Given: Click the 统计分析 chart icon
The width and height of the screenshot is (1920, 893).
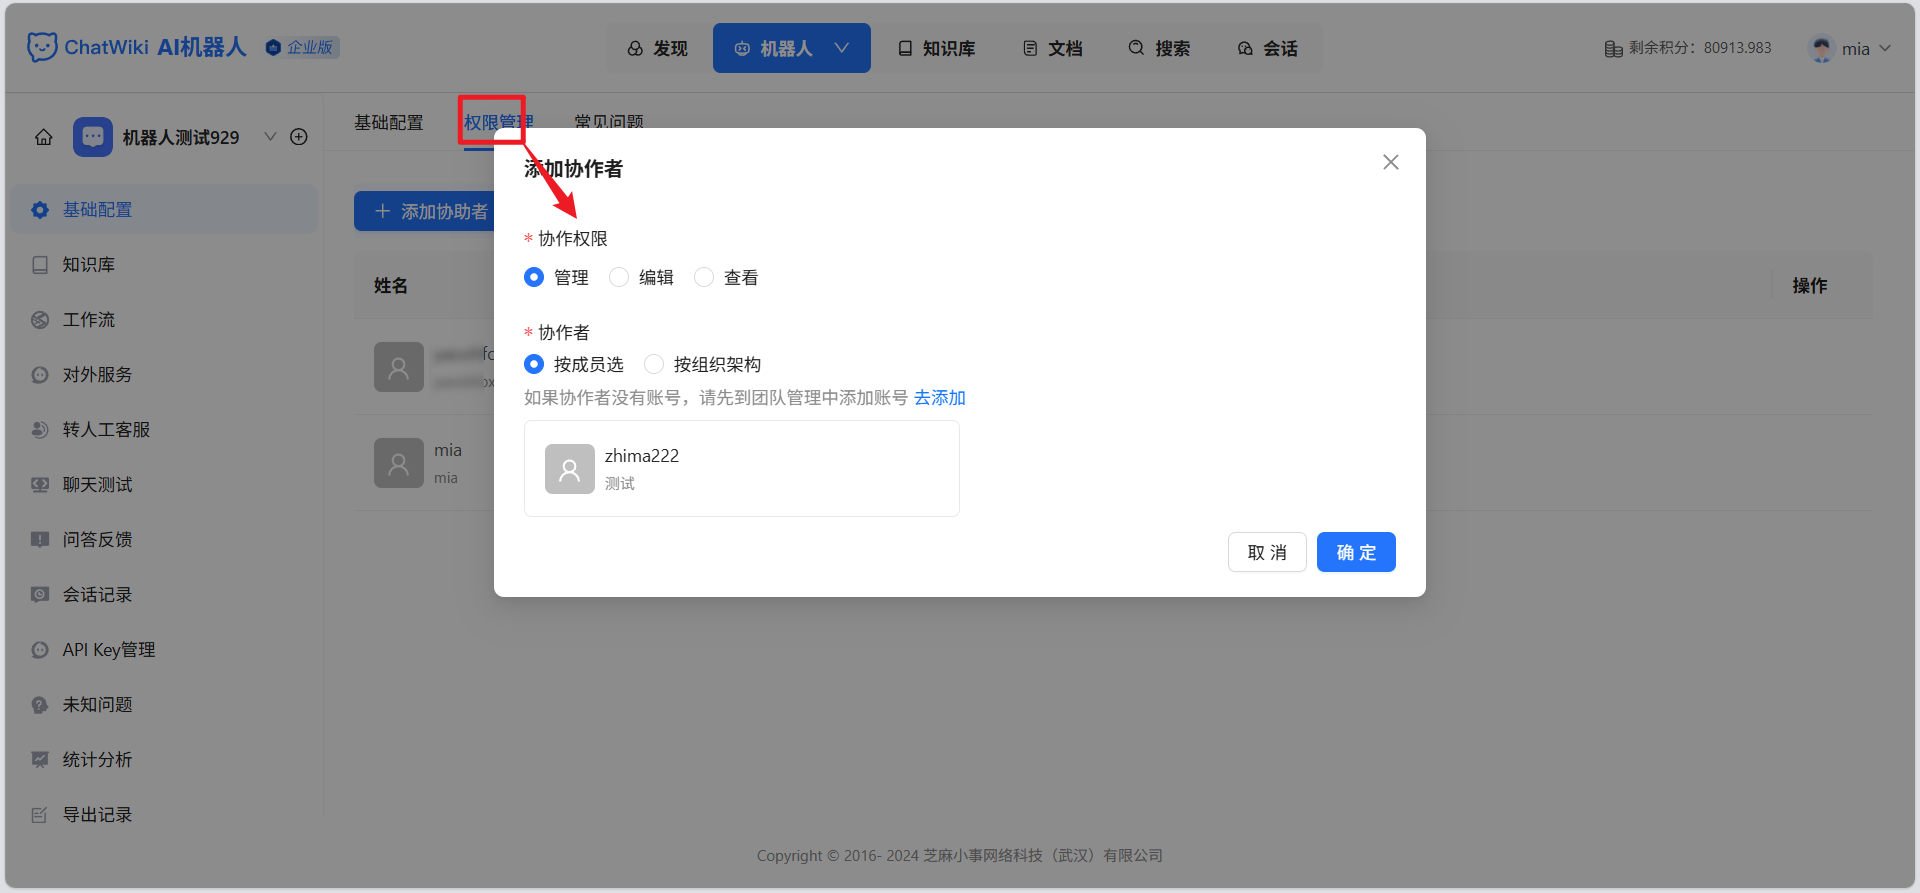Looking at the screenshot, I should pyautogui.click(x=40, y=760).
